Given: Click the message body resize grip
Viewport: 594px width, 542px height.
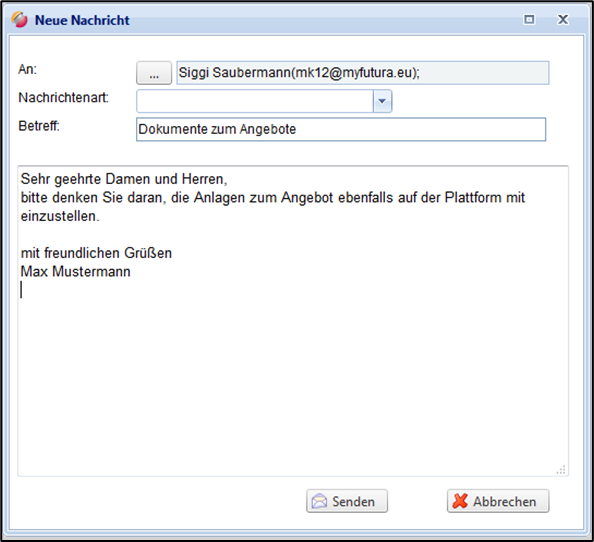Looking at the screenshot, I should pos(561,470).
